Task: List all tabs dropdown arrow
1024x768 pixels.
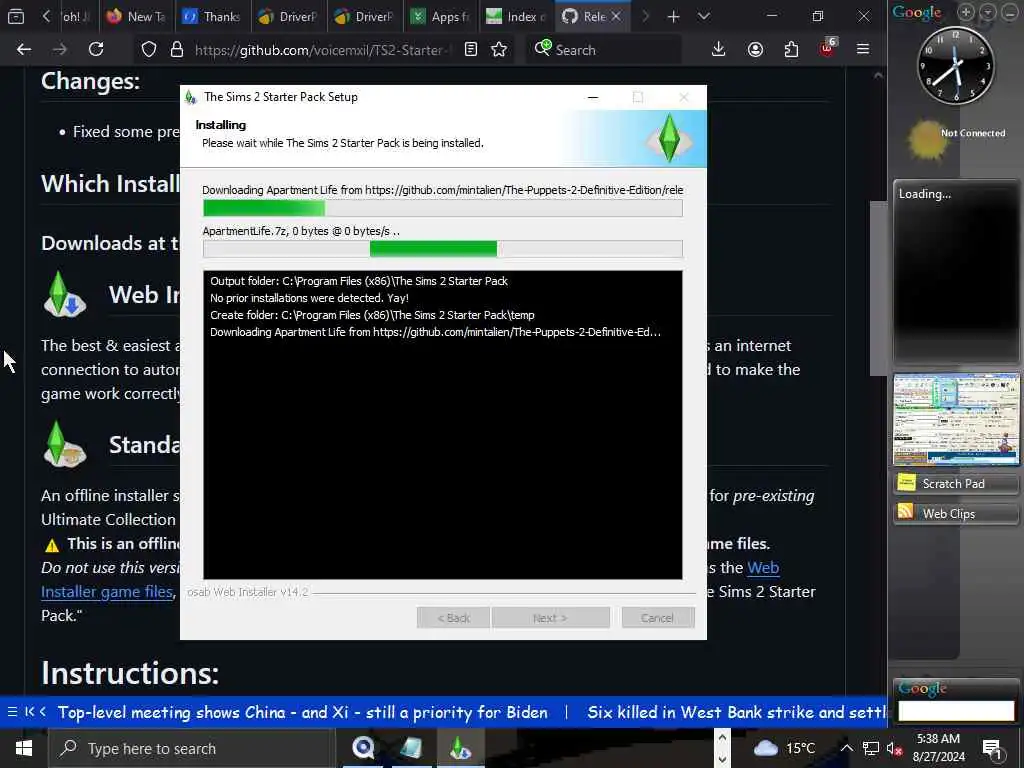Action: [x=703, y=16]
